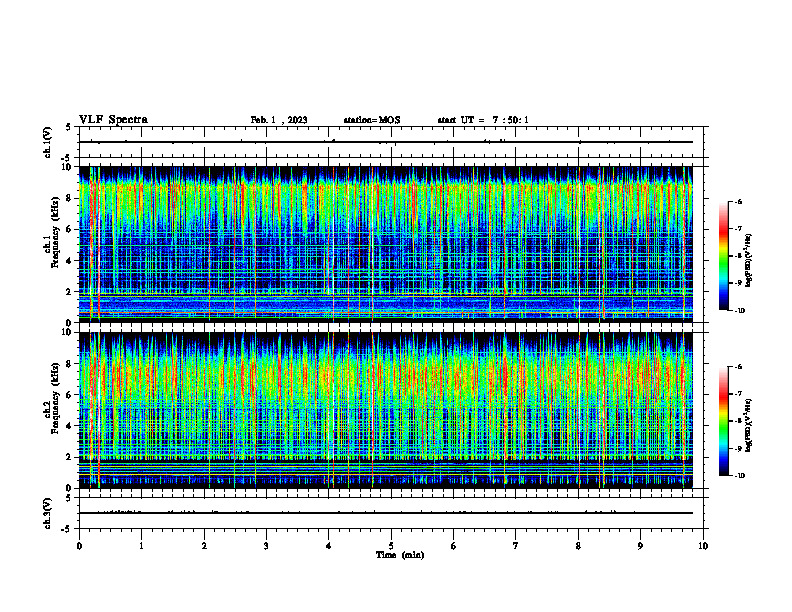The width and height of the screenshot is (792, 612).
Task: Click the ch.3 voltage waveform strip
Action: point(391,513)
